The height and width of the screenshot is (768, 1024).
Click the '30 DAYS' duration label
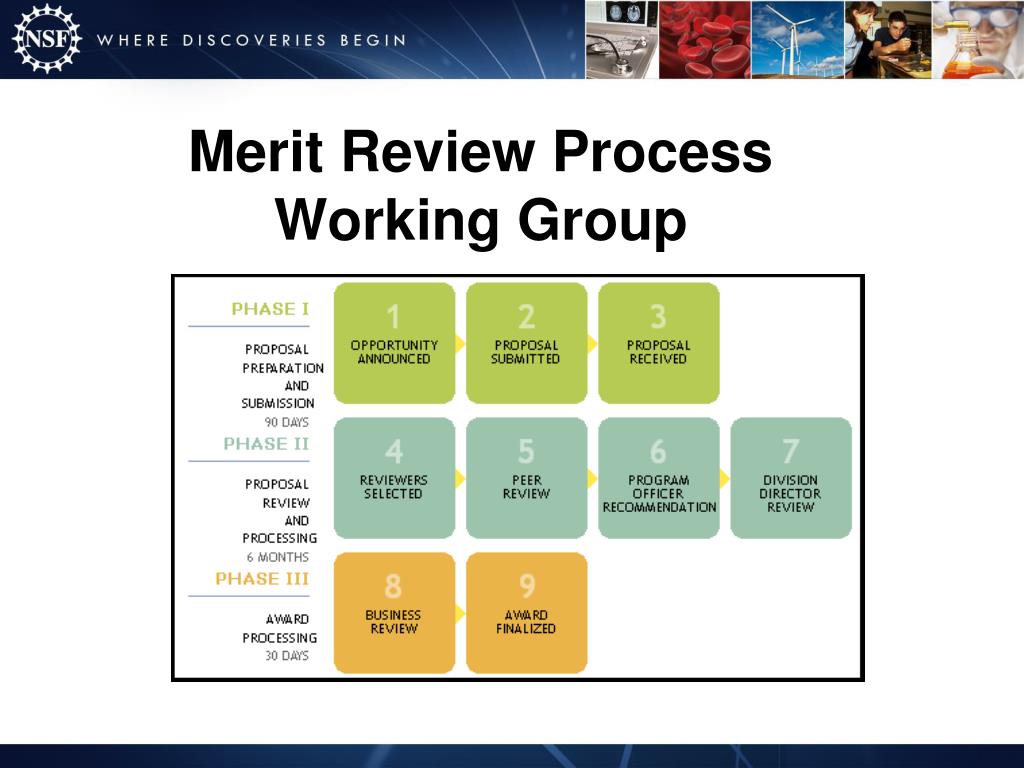287,655
